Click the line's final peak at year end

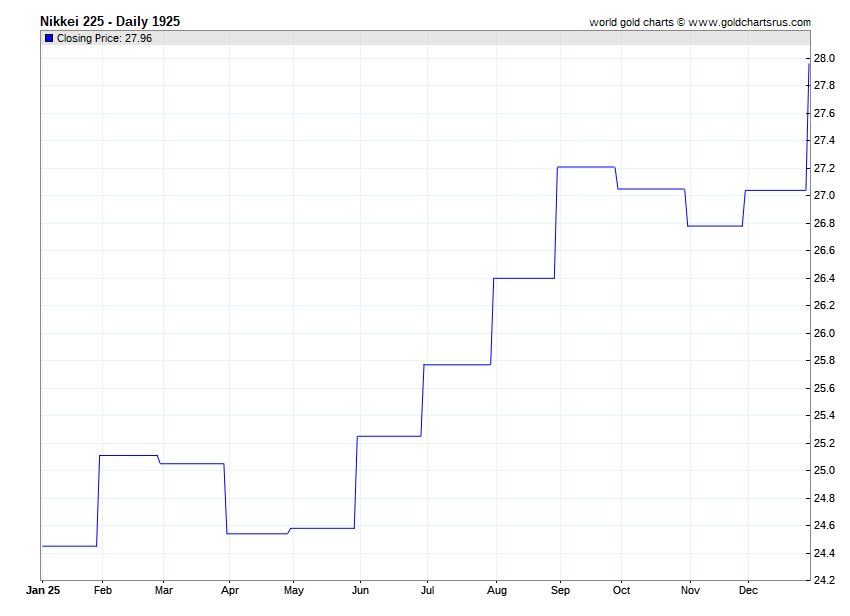[809, 64]
